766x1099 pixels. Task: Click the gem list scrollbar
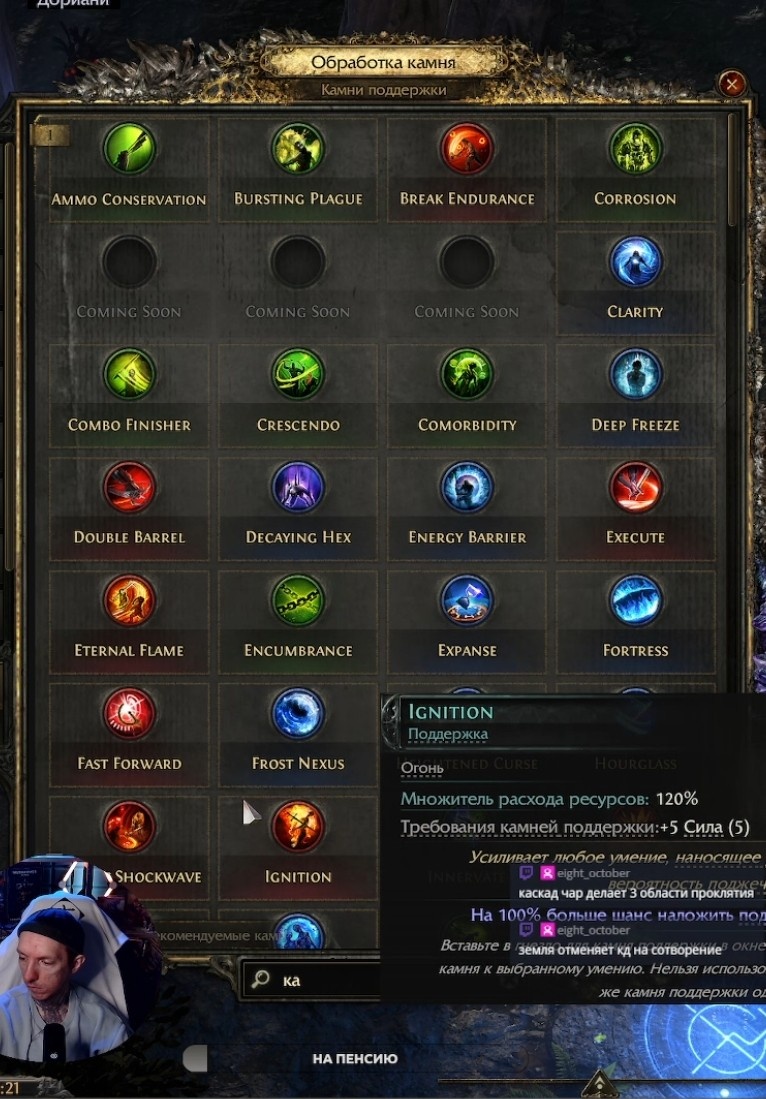(732, 170)
